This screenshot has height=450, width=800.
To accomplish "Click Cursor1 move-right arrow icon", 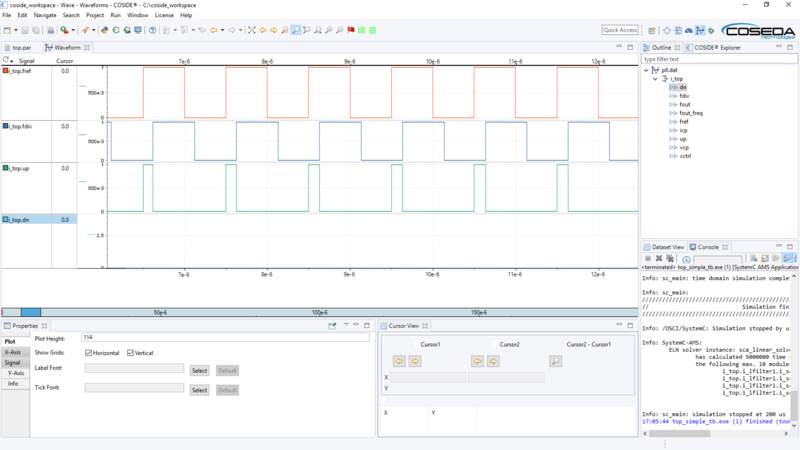I will (415, 361).
